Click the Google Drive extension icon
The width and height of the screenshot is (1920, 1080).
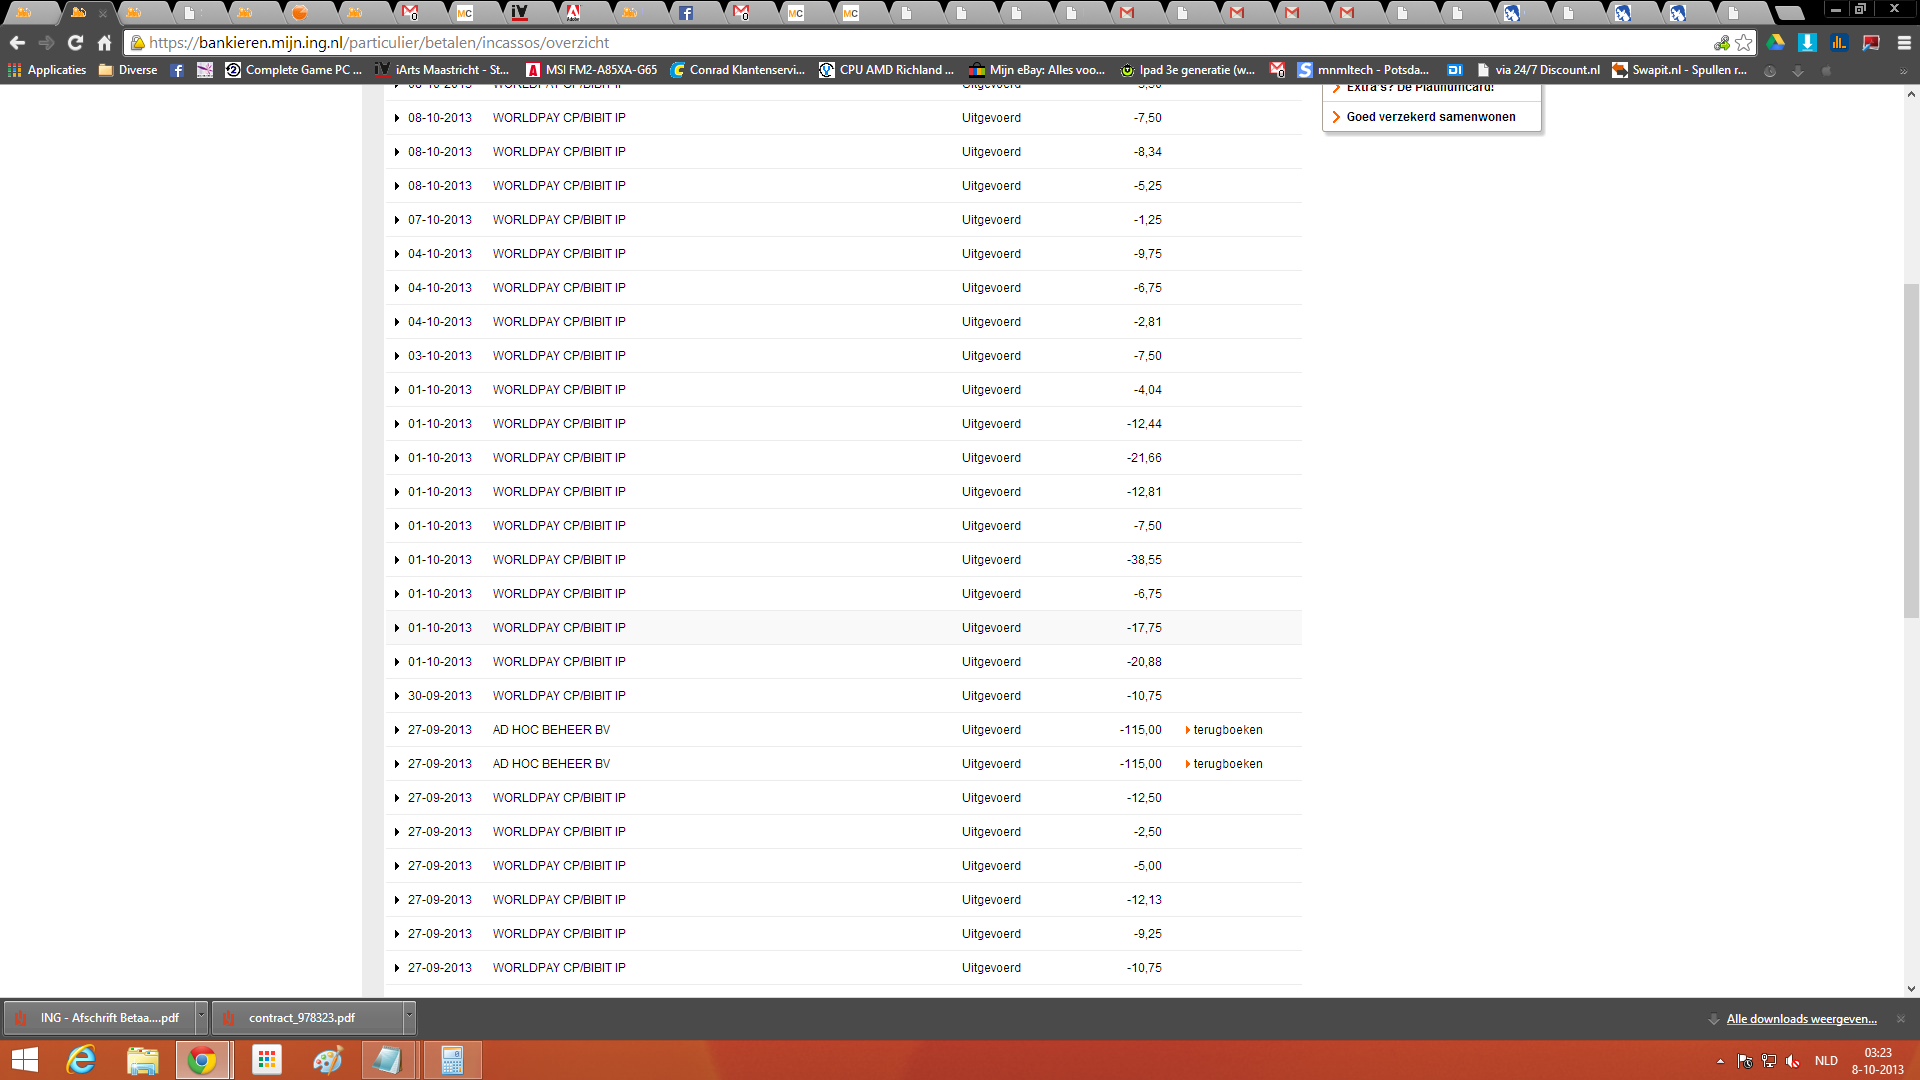point(1775,43)
